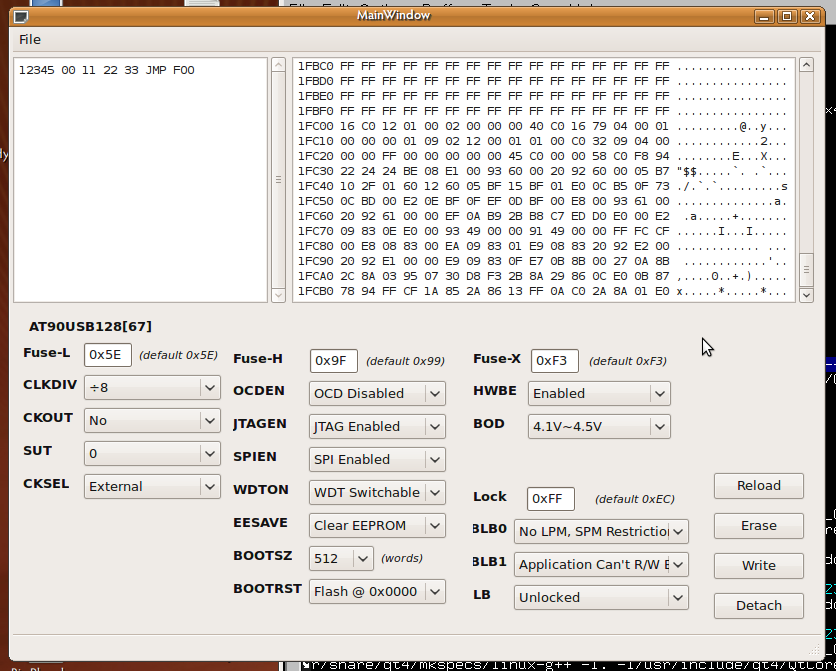Viewport: 836px width, 671px height.
Task: Open the BOOTRST dropdown showing Flash @ 0x0000
Action: [x=377, y=592]
